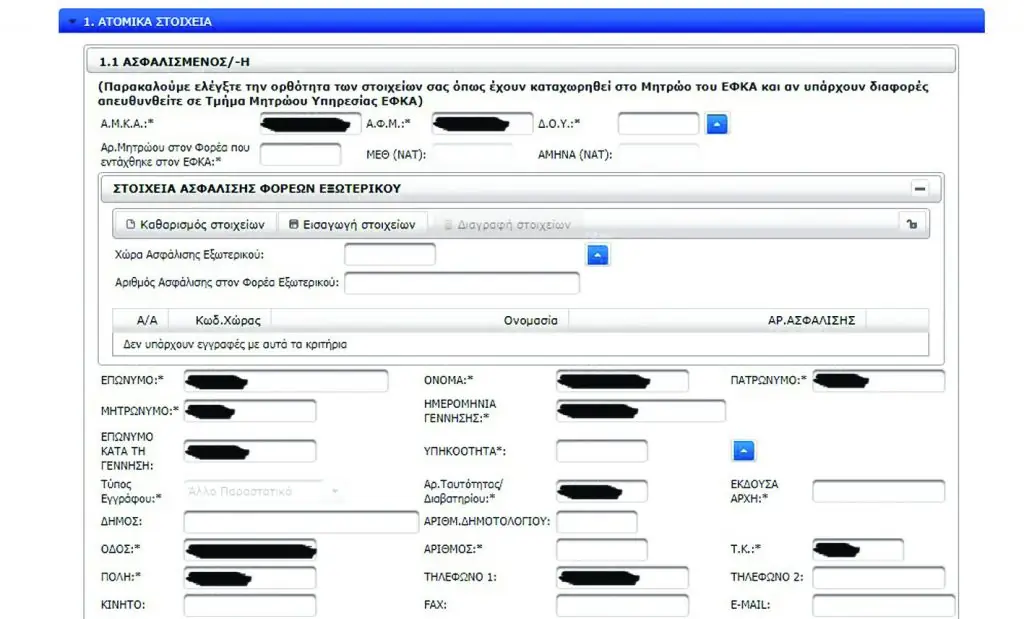Click the ΚΙΝΗΤΟ input field
Image resolution: width=1024 pixels, height=619 pixels.
click(x=249, y=605)
